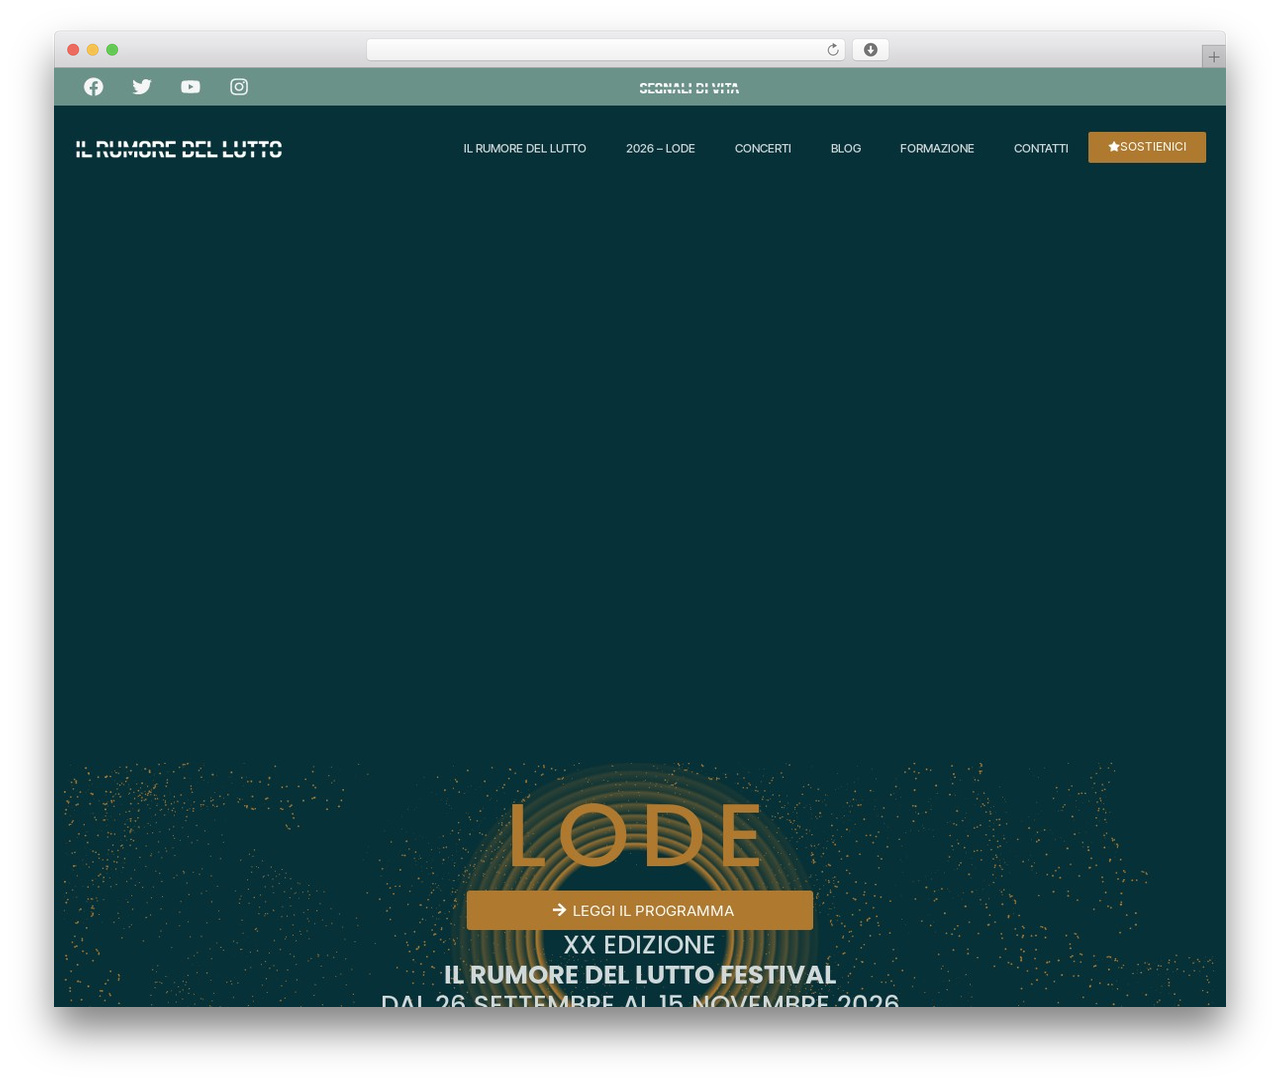Open the Segnali di Vita link
This screenshot has height=1084, width=1280.
[x=689, y=88]
